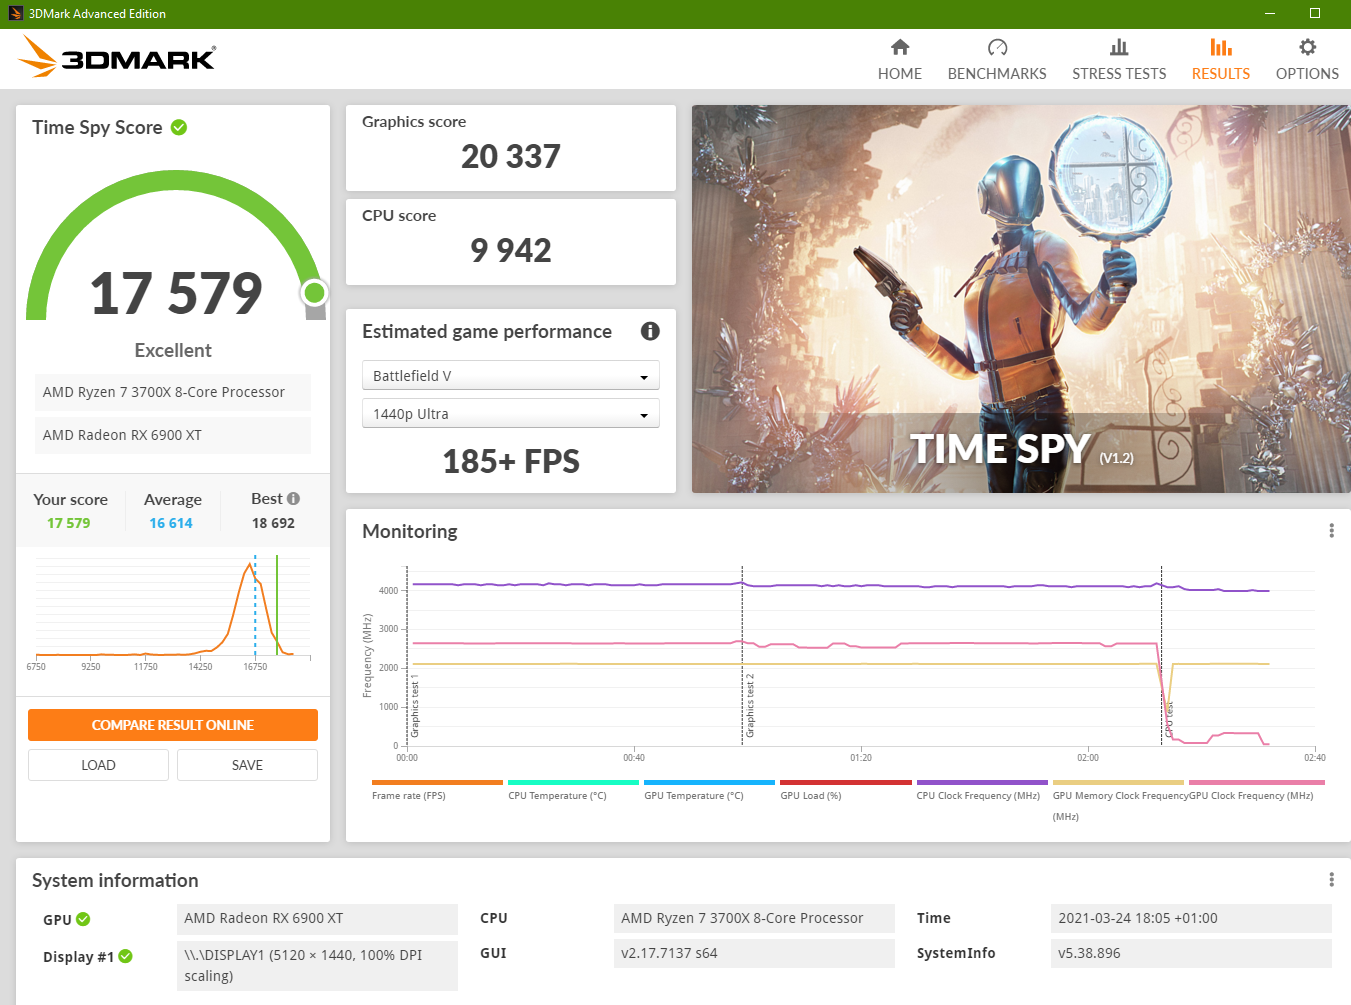The width and height of the screenshot is (1351, 1005).
Task: Click the info icon beside Estimated game performance
Action: pos(650,331)
